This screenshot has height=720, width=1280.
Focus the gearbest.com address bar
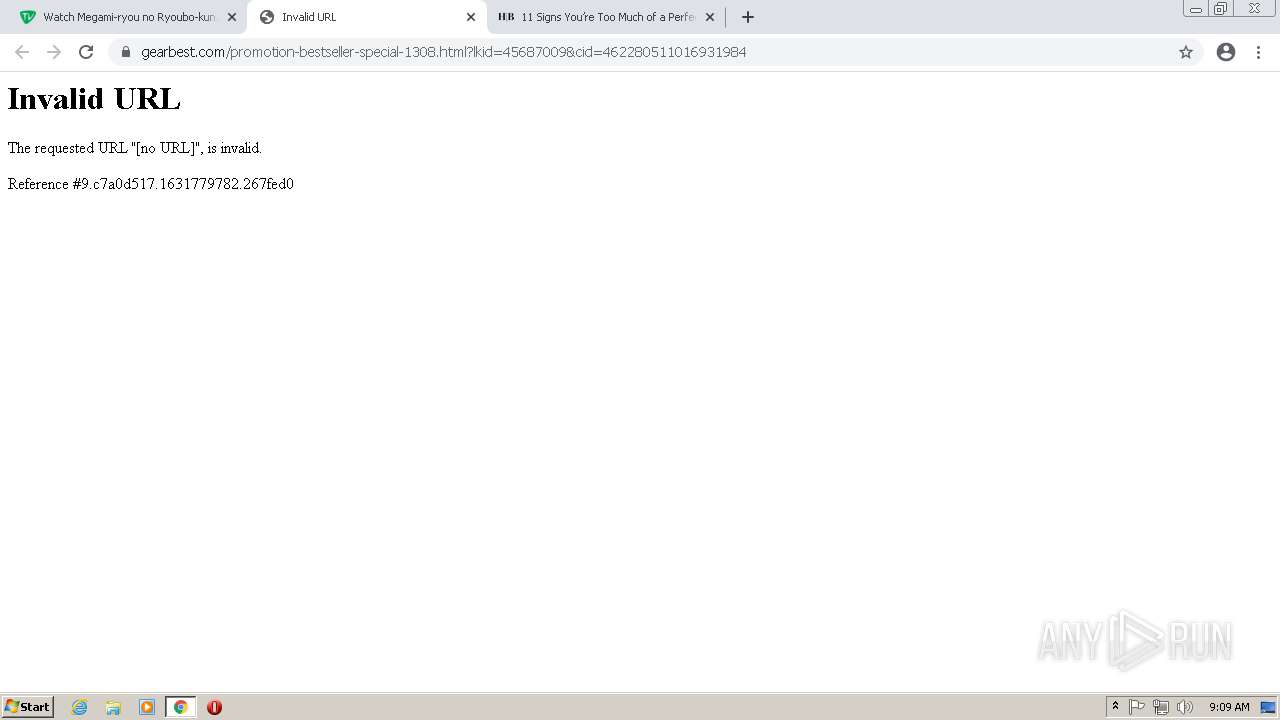(655, 52)
